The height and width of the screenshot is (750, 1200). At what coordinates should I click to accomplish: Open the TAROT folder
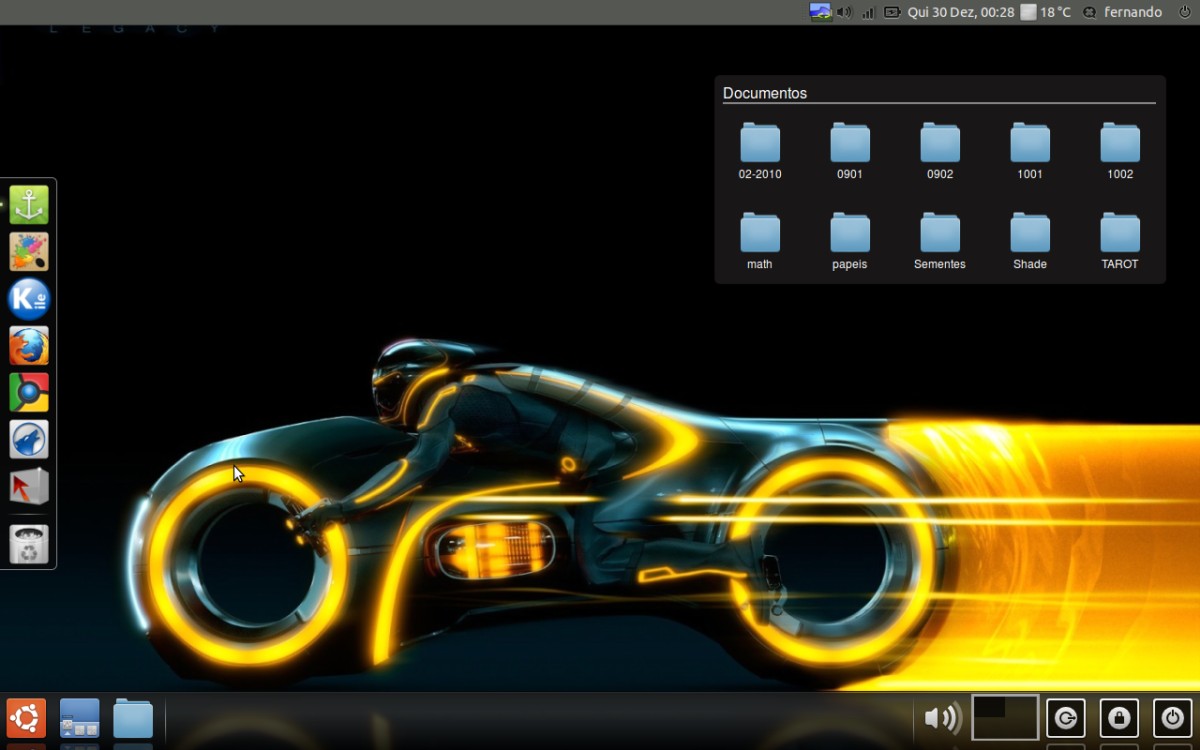[x=1120, y=241]
